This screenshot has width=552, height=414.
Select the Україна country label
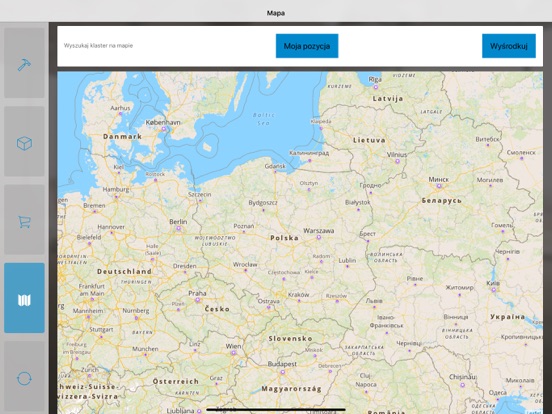click(x=508, y=317)
